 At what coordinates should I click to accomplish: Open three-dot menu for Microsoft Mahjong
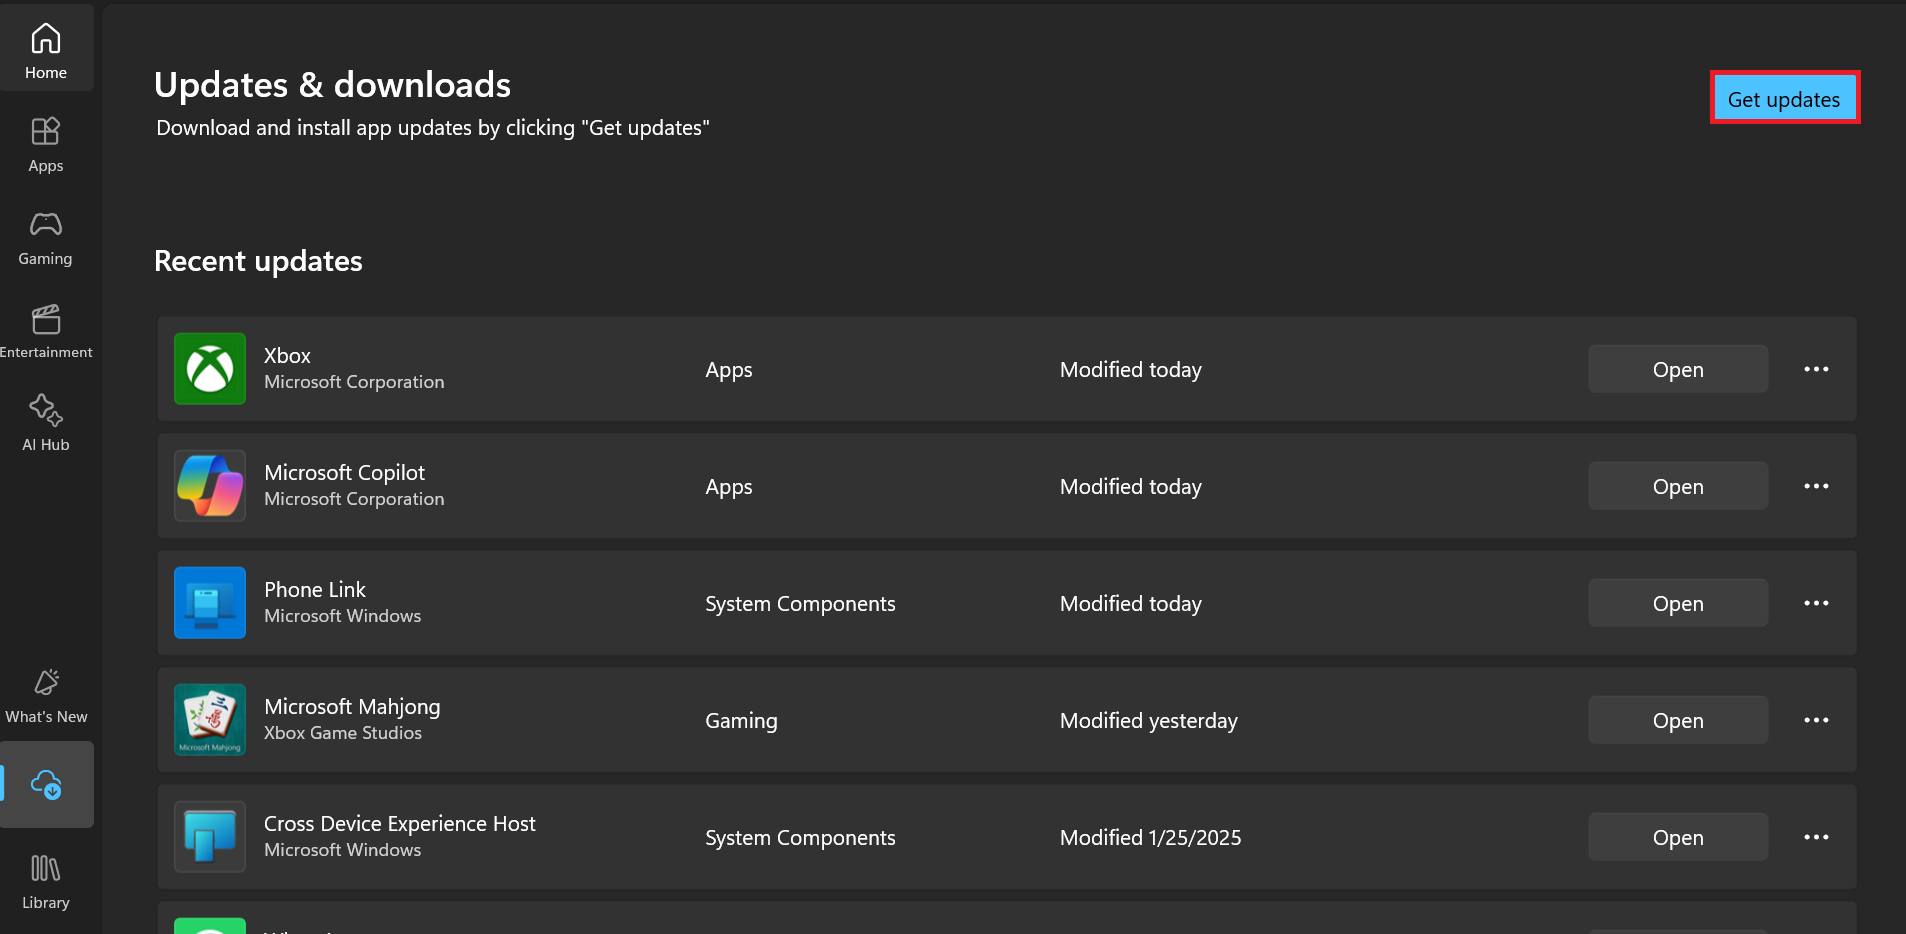coord(1816,721)
